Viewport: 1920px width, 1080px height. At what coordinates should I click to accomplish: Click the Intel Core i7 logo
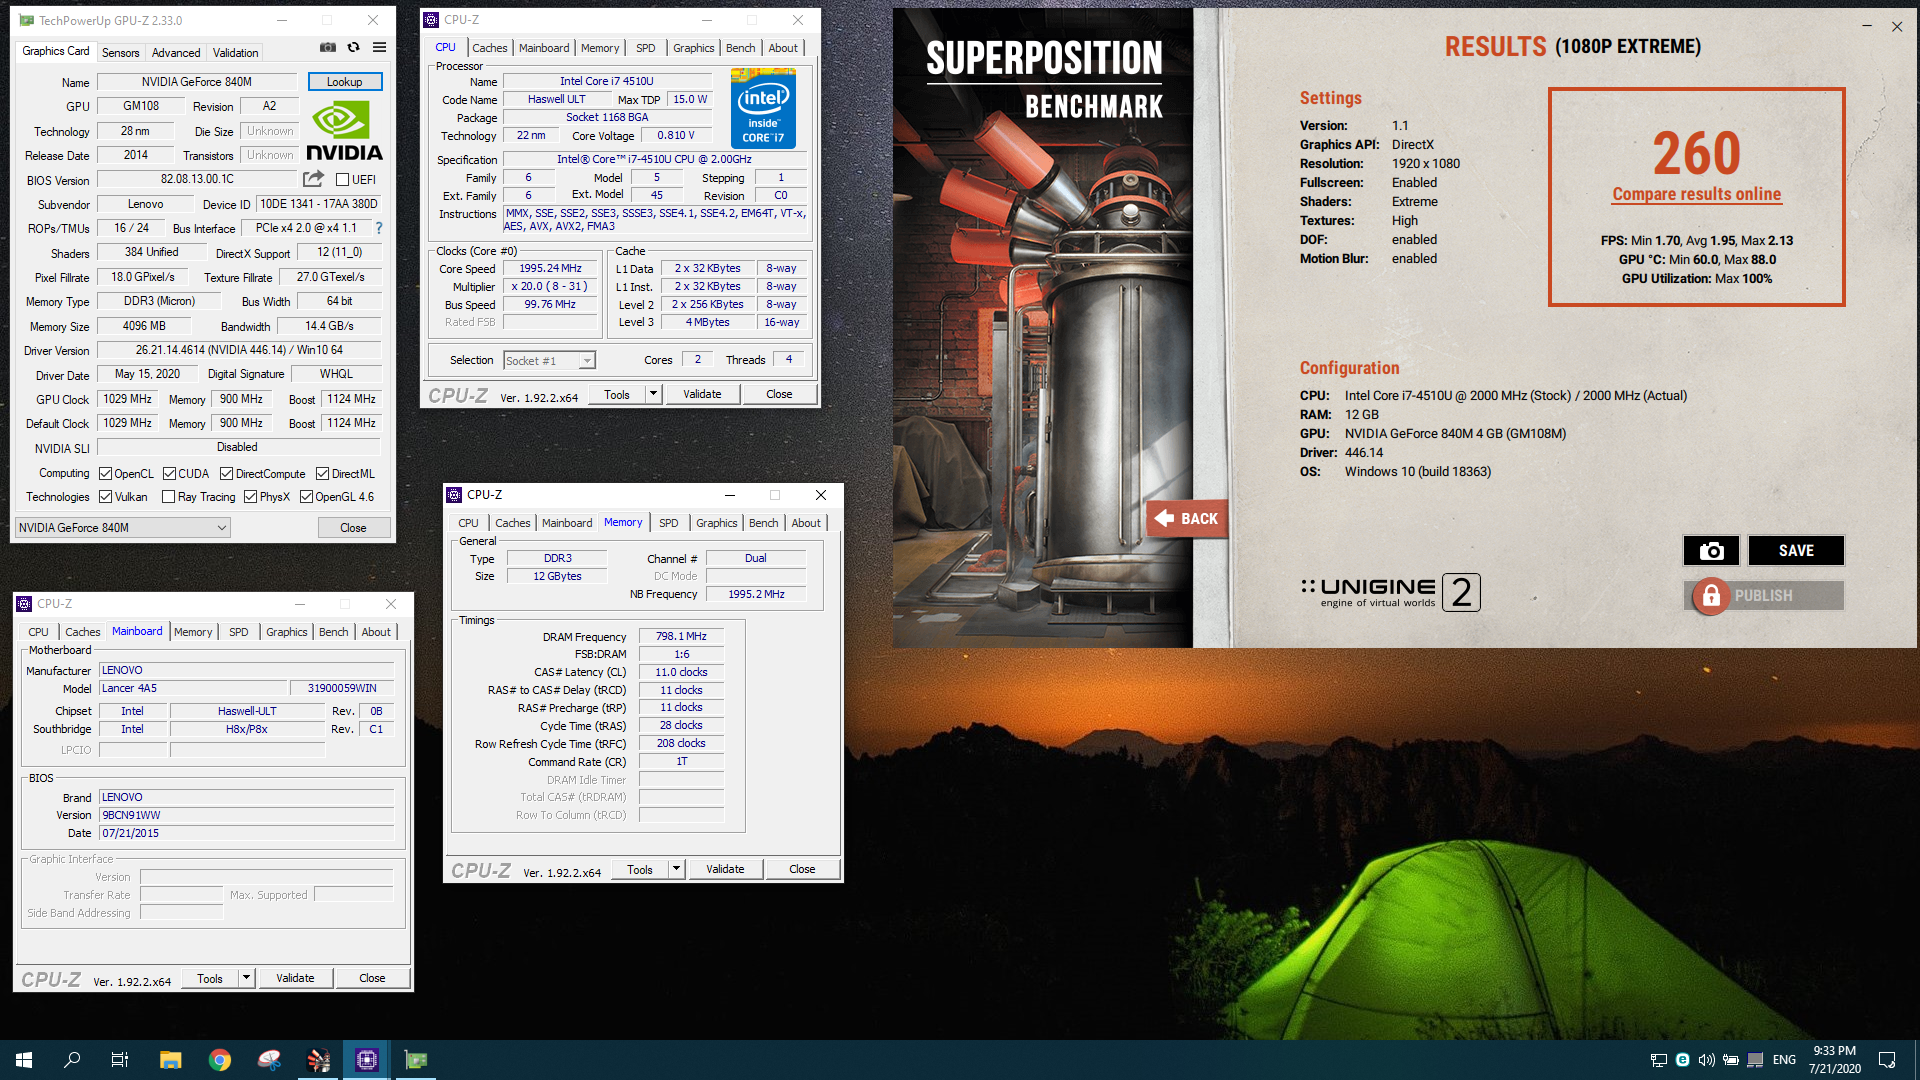click(x=763, y=108)
